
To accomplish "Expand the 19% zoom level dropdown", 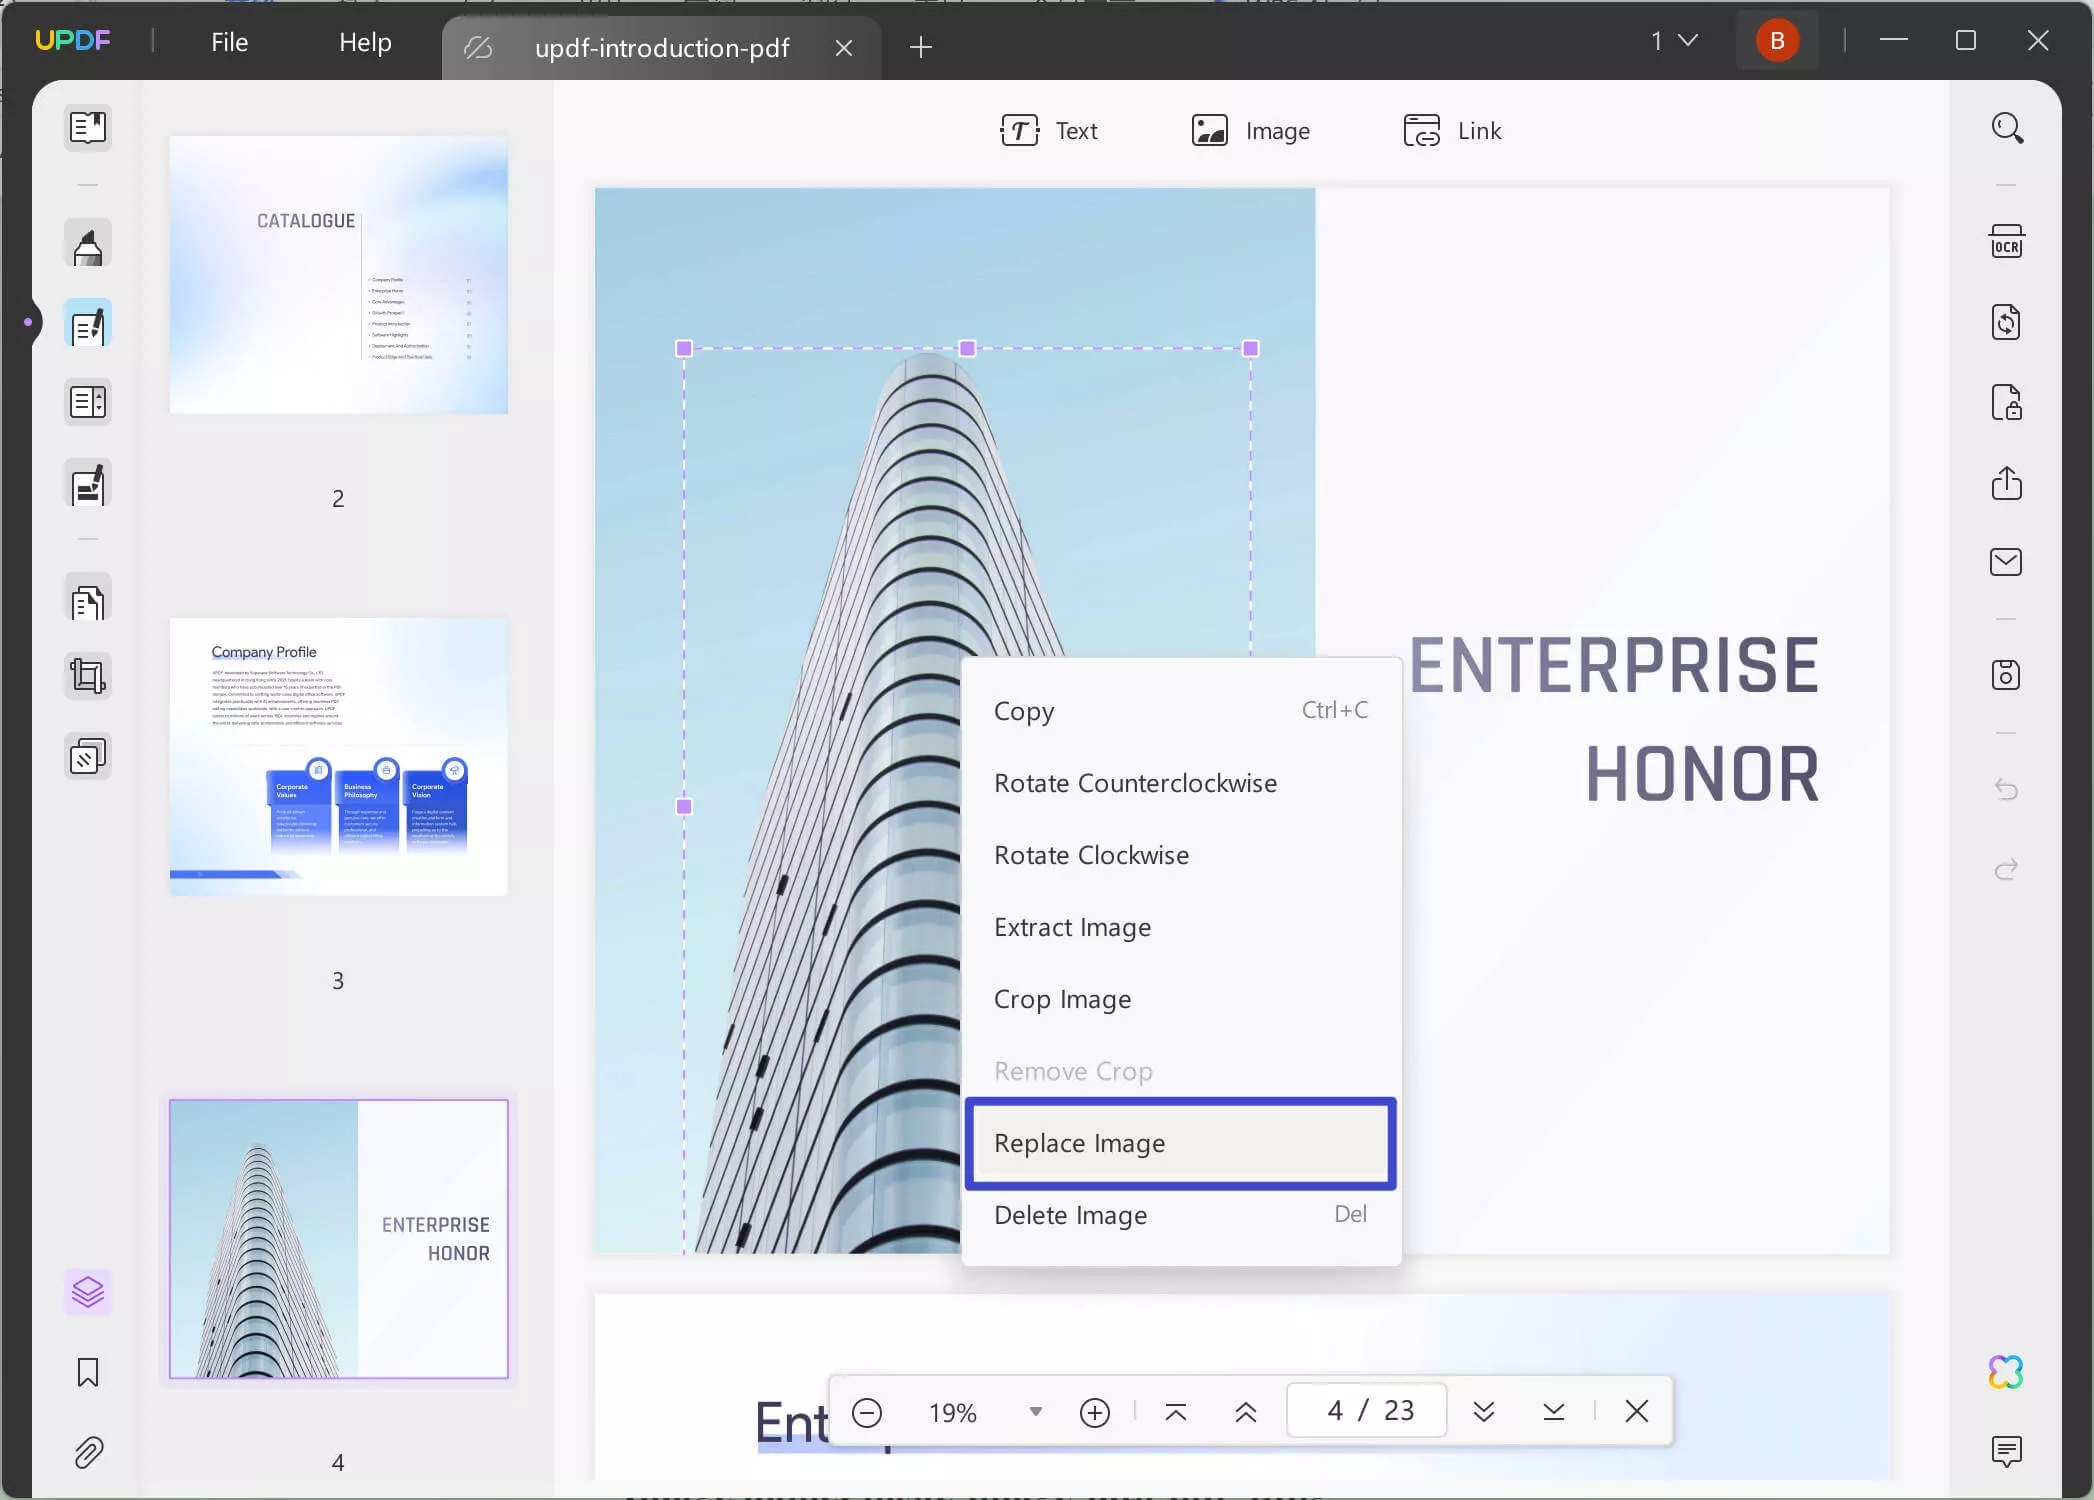I will click(1036, 1412).
